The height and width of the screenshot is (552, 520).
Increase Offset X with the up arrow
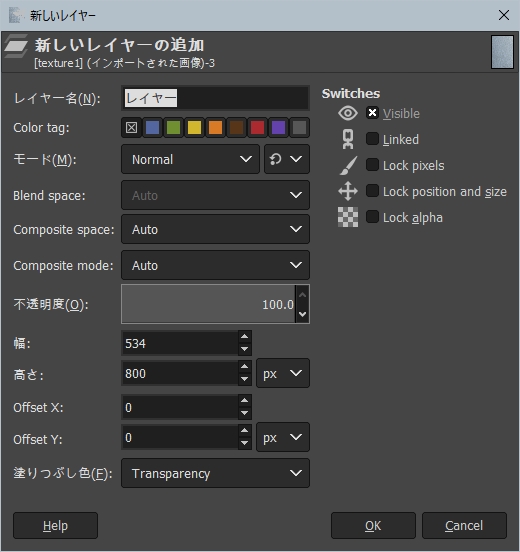pos(245,401)
